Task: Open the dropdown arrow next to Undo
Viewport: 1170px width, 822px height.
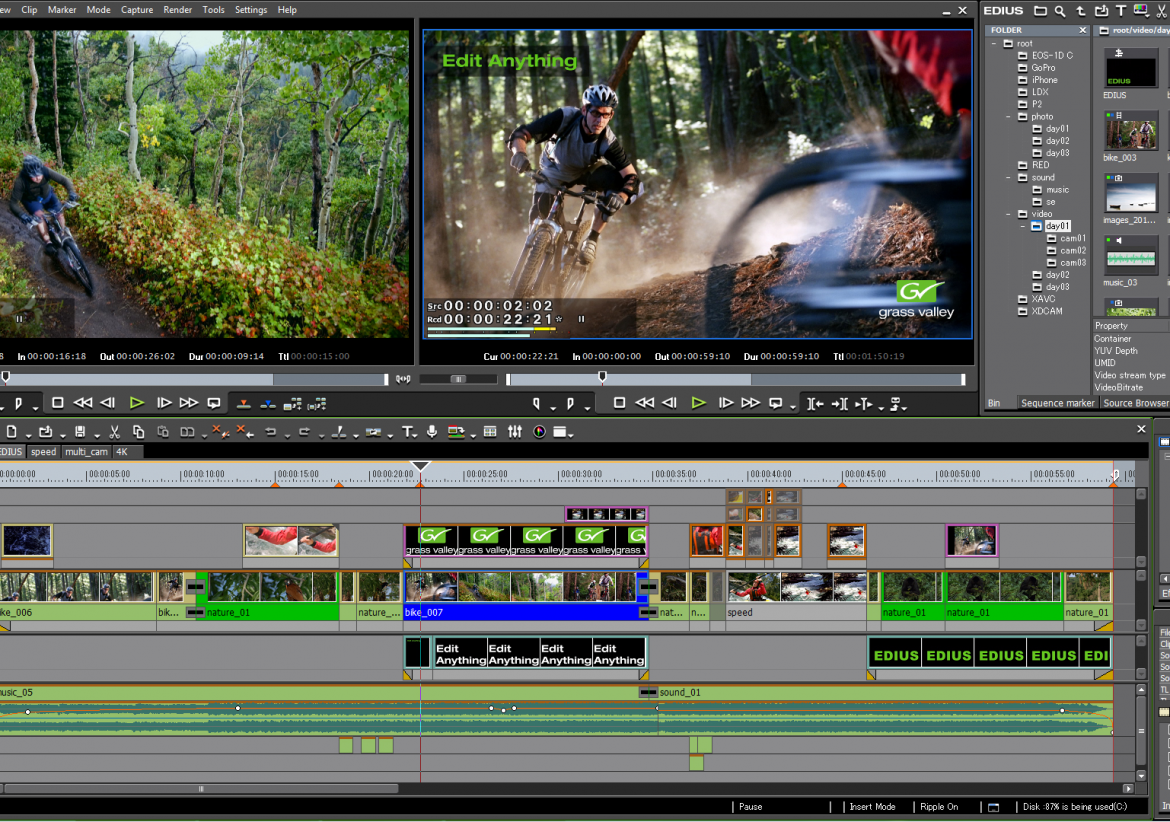Action: (x=287, y=435)
